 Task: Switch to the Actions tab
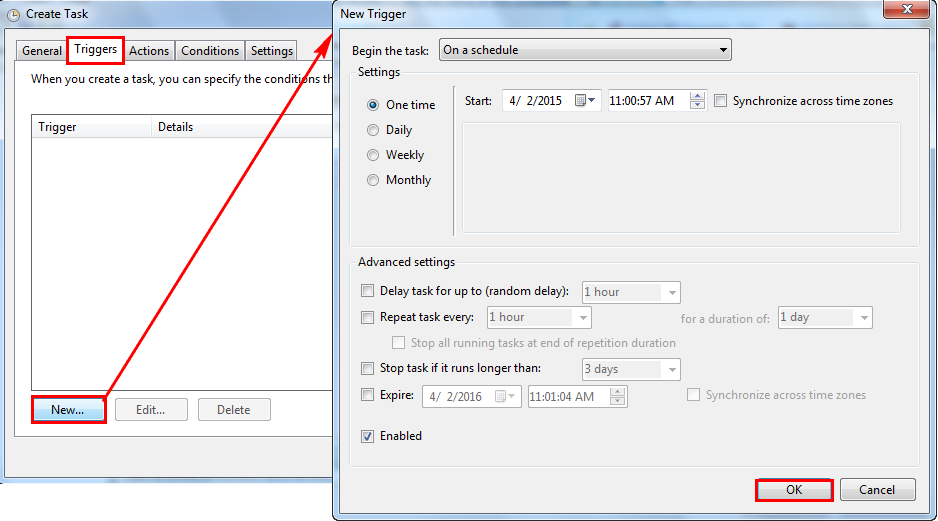point(149,51)
